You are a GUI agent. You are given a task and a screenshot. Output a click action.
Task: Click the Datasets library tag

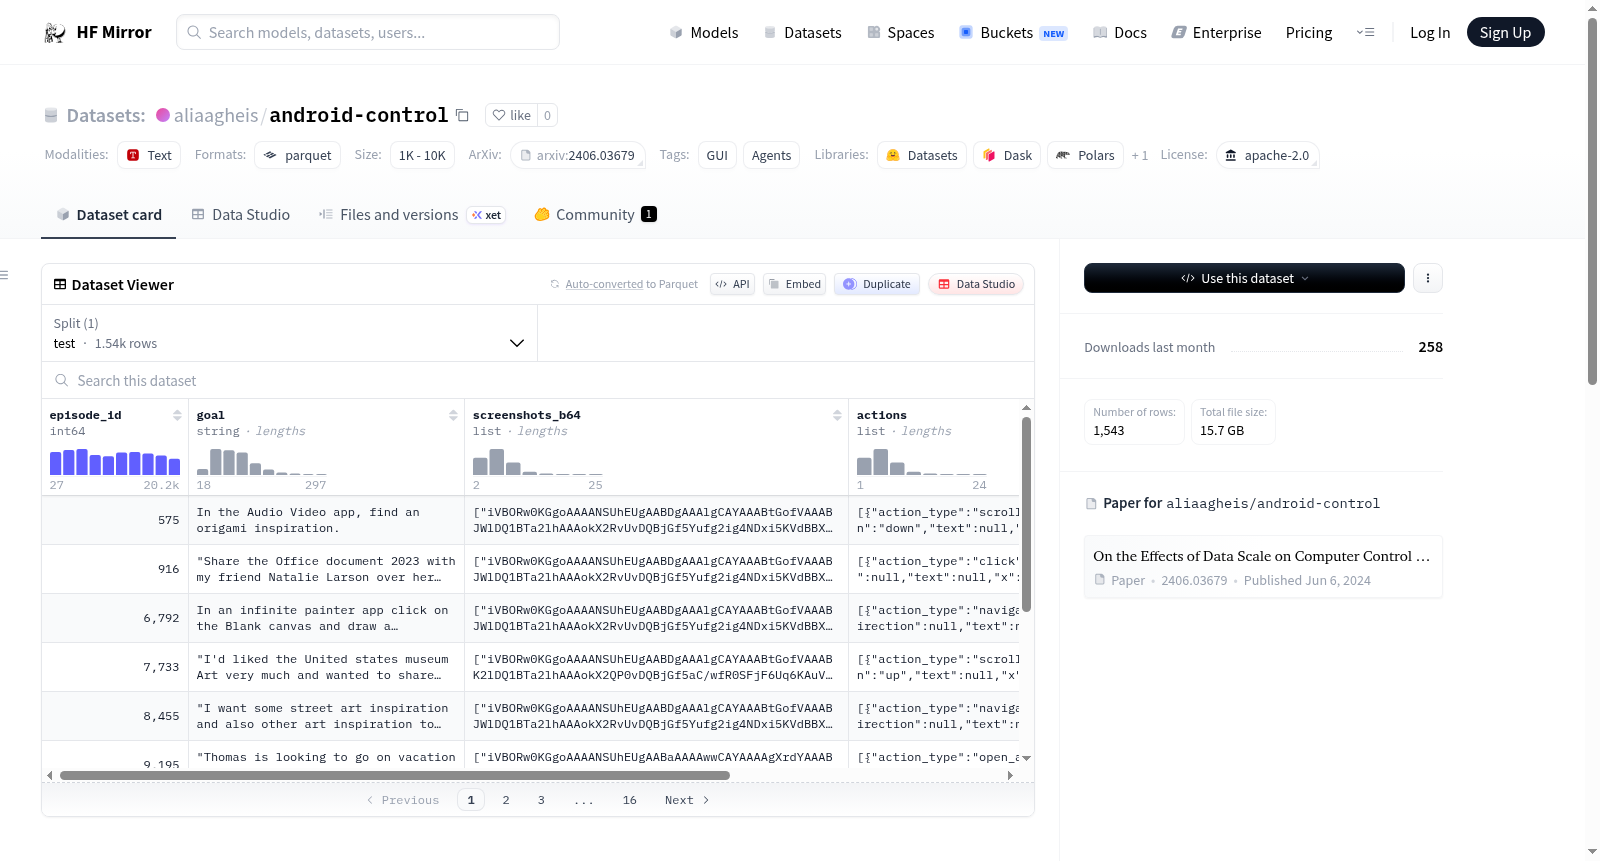[922, 155]
